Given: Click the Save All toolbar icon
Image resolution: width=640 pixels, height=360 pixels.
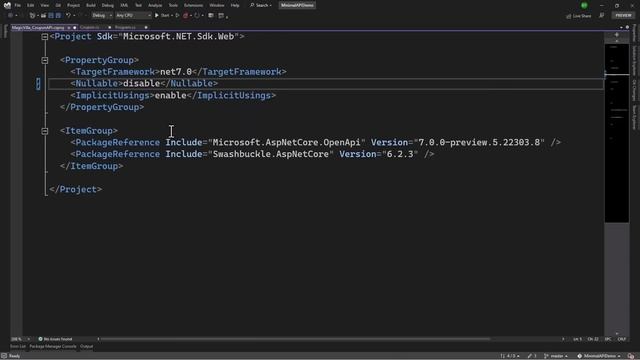Looking at the screenshot, I should pyautogui.click(x=58, y=16).
